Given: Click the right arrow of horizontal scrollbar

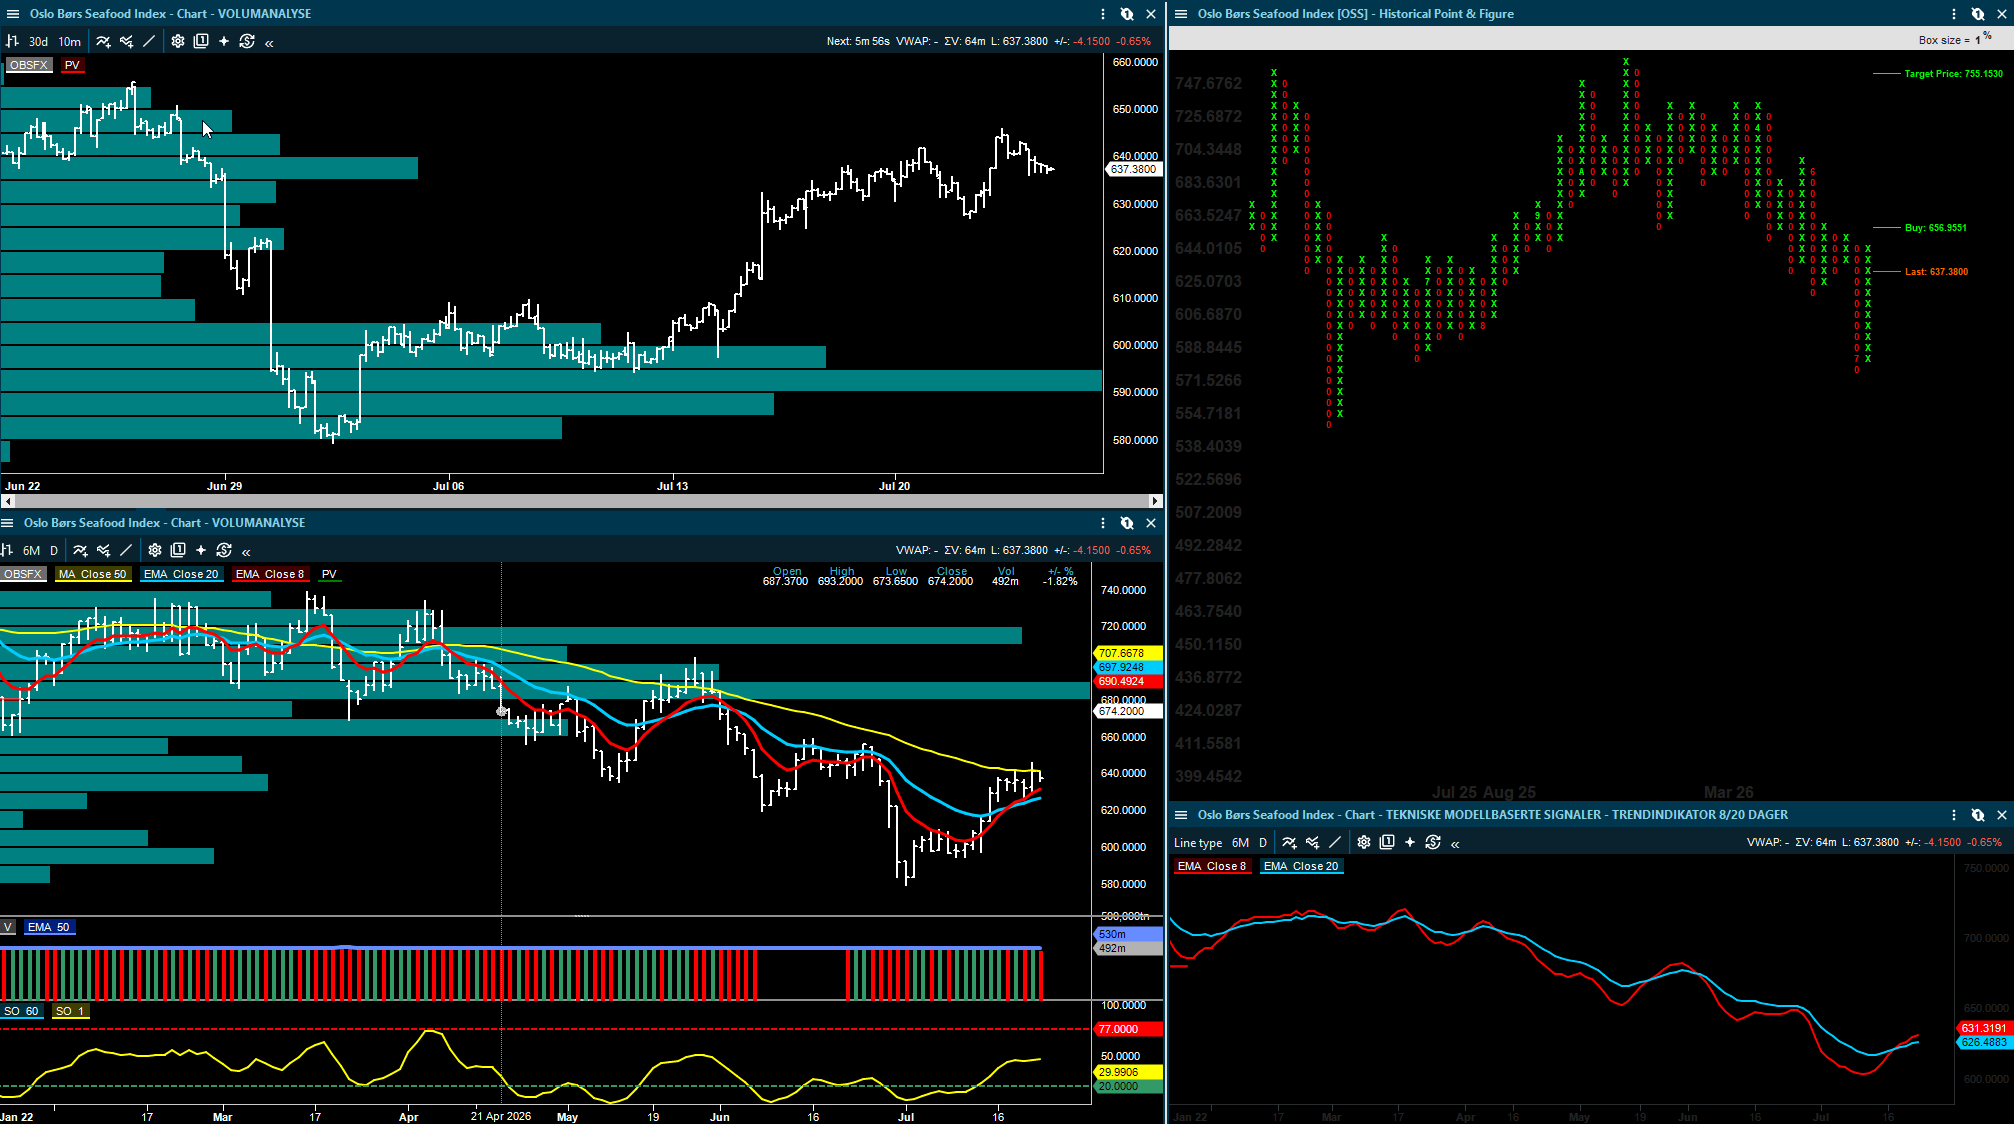Looking at the screenshot, I should pyautogui.click(x=1155, y=501).
